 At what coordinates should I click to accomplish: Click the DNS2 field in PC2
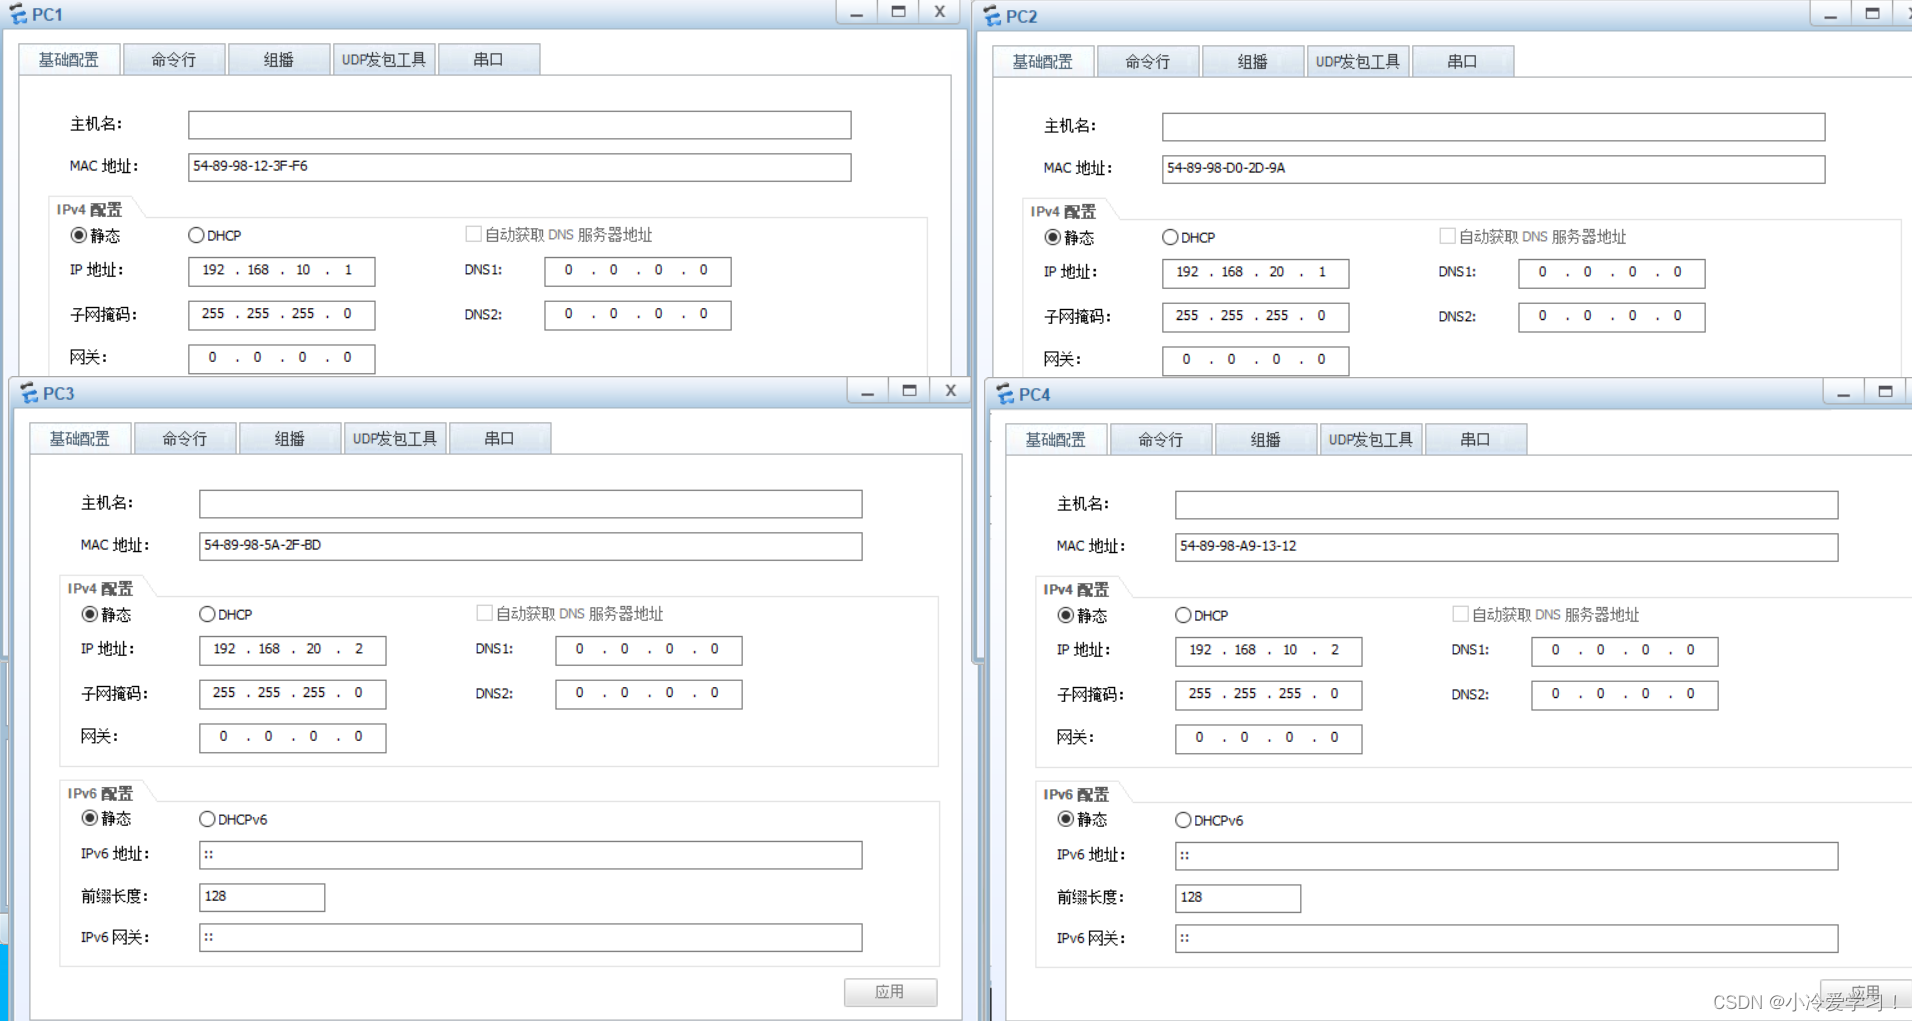pyautogui.click(x=1612, y=316)
